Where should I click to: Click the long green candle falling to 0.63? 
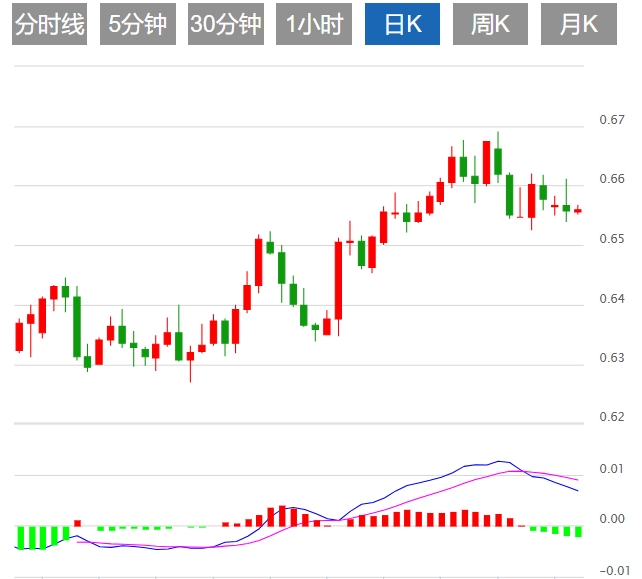click(77, 326)
